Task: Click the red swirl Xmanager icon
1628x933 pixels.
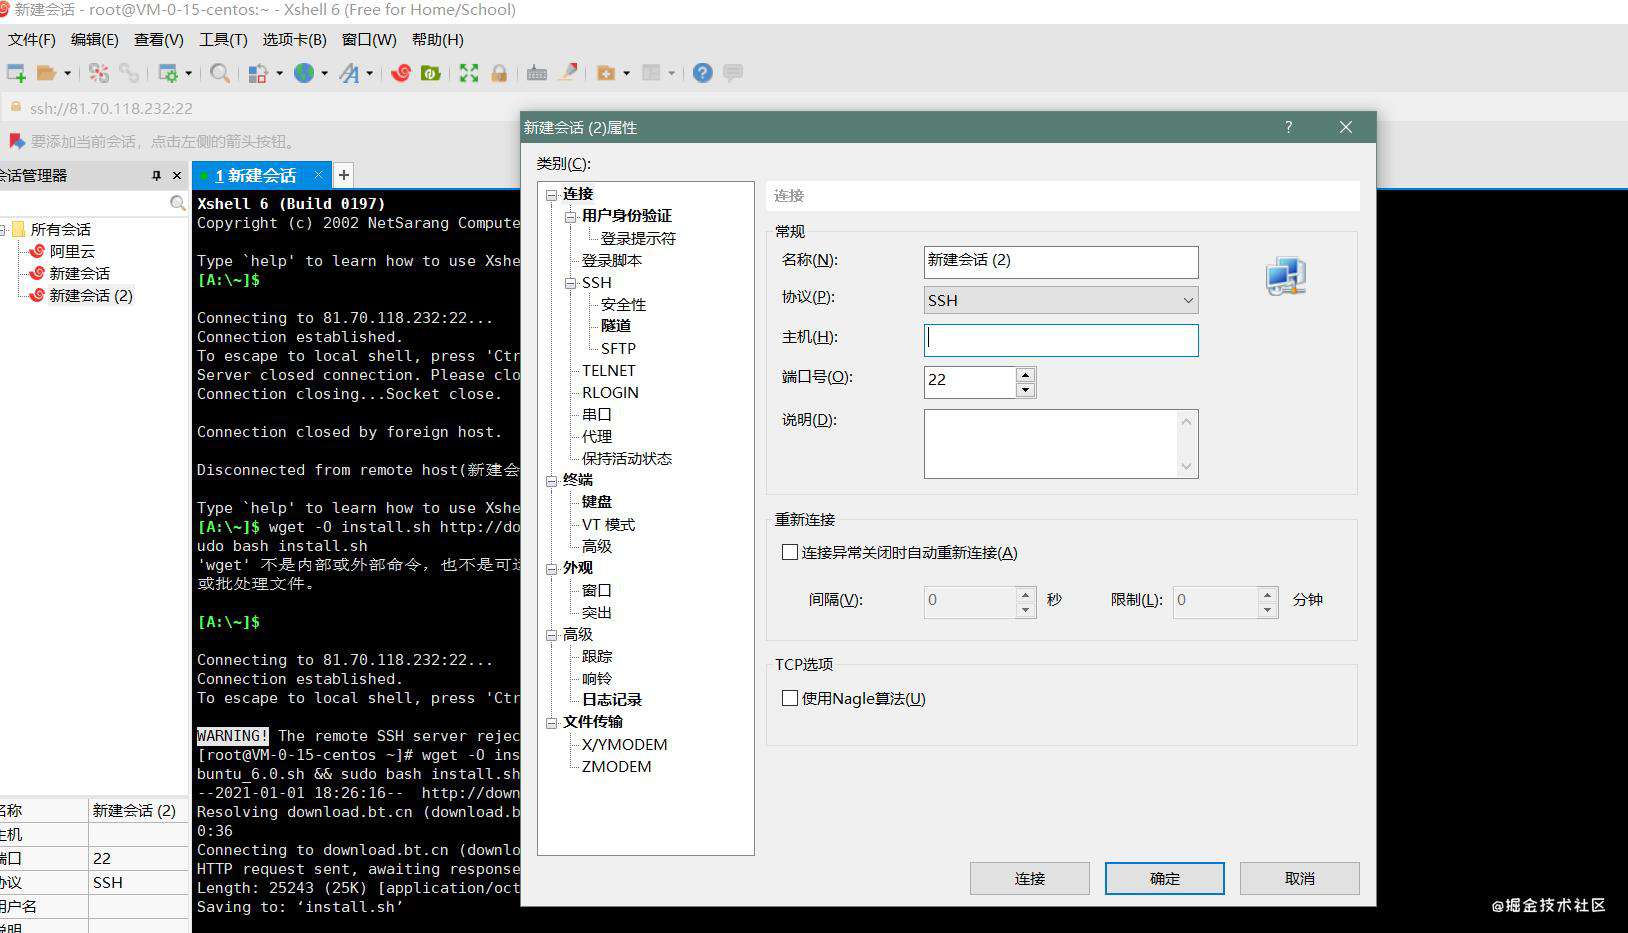Action: 401,73
